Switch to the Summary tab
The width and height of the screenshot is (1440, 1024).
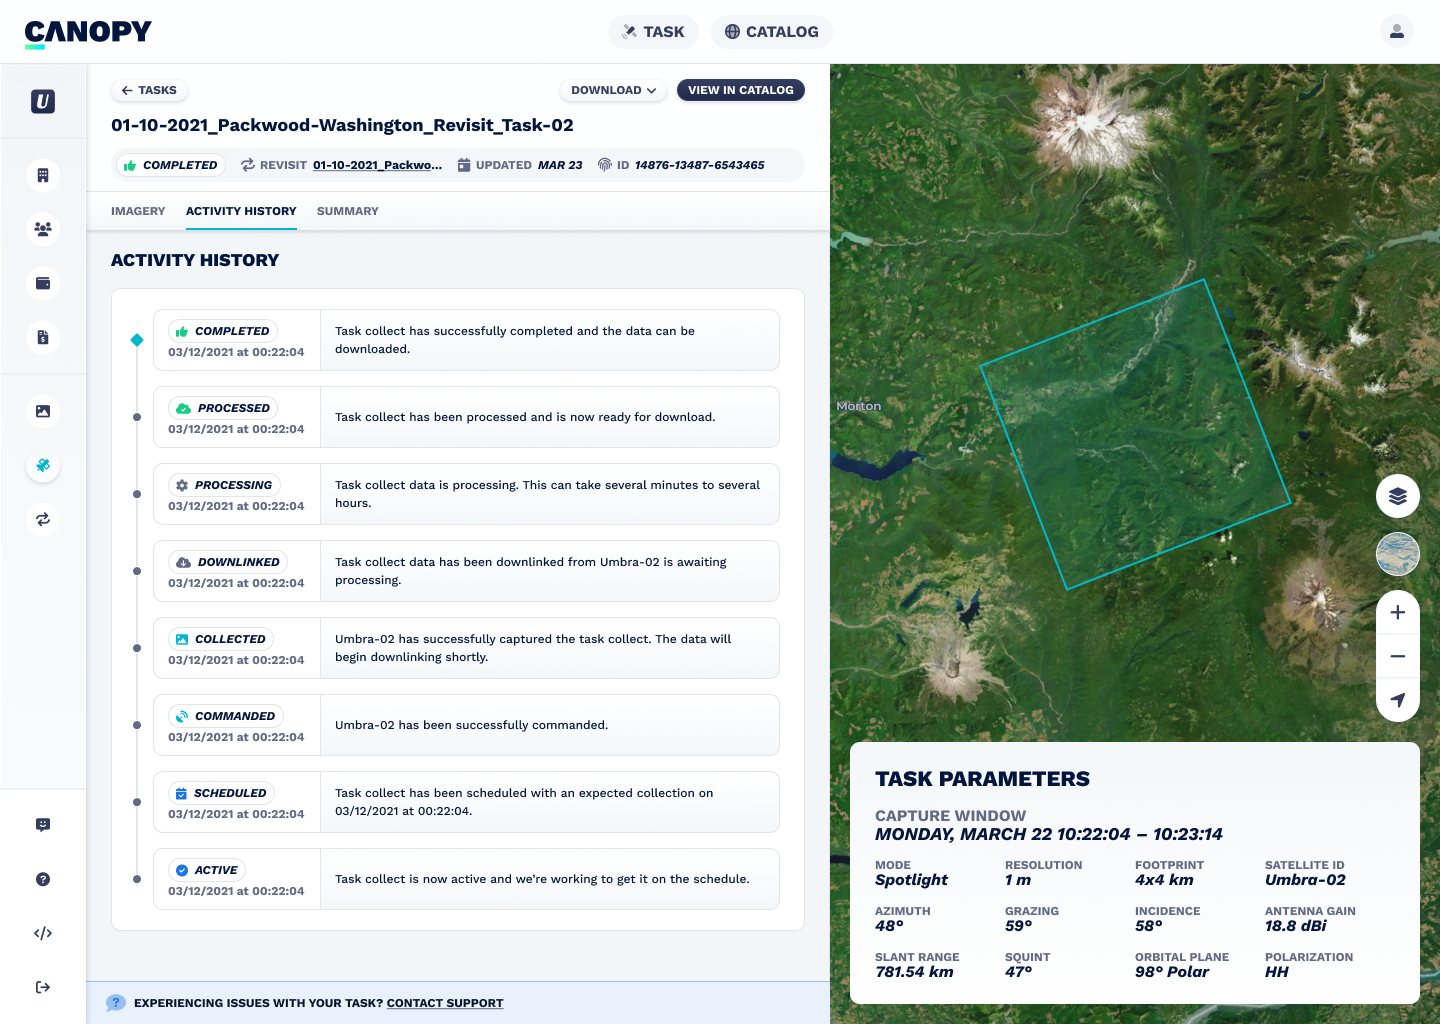(348, 211)
